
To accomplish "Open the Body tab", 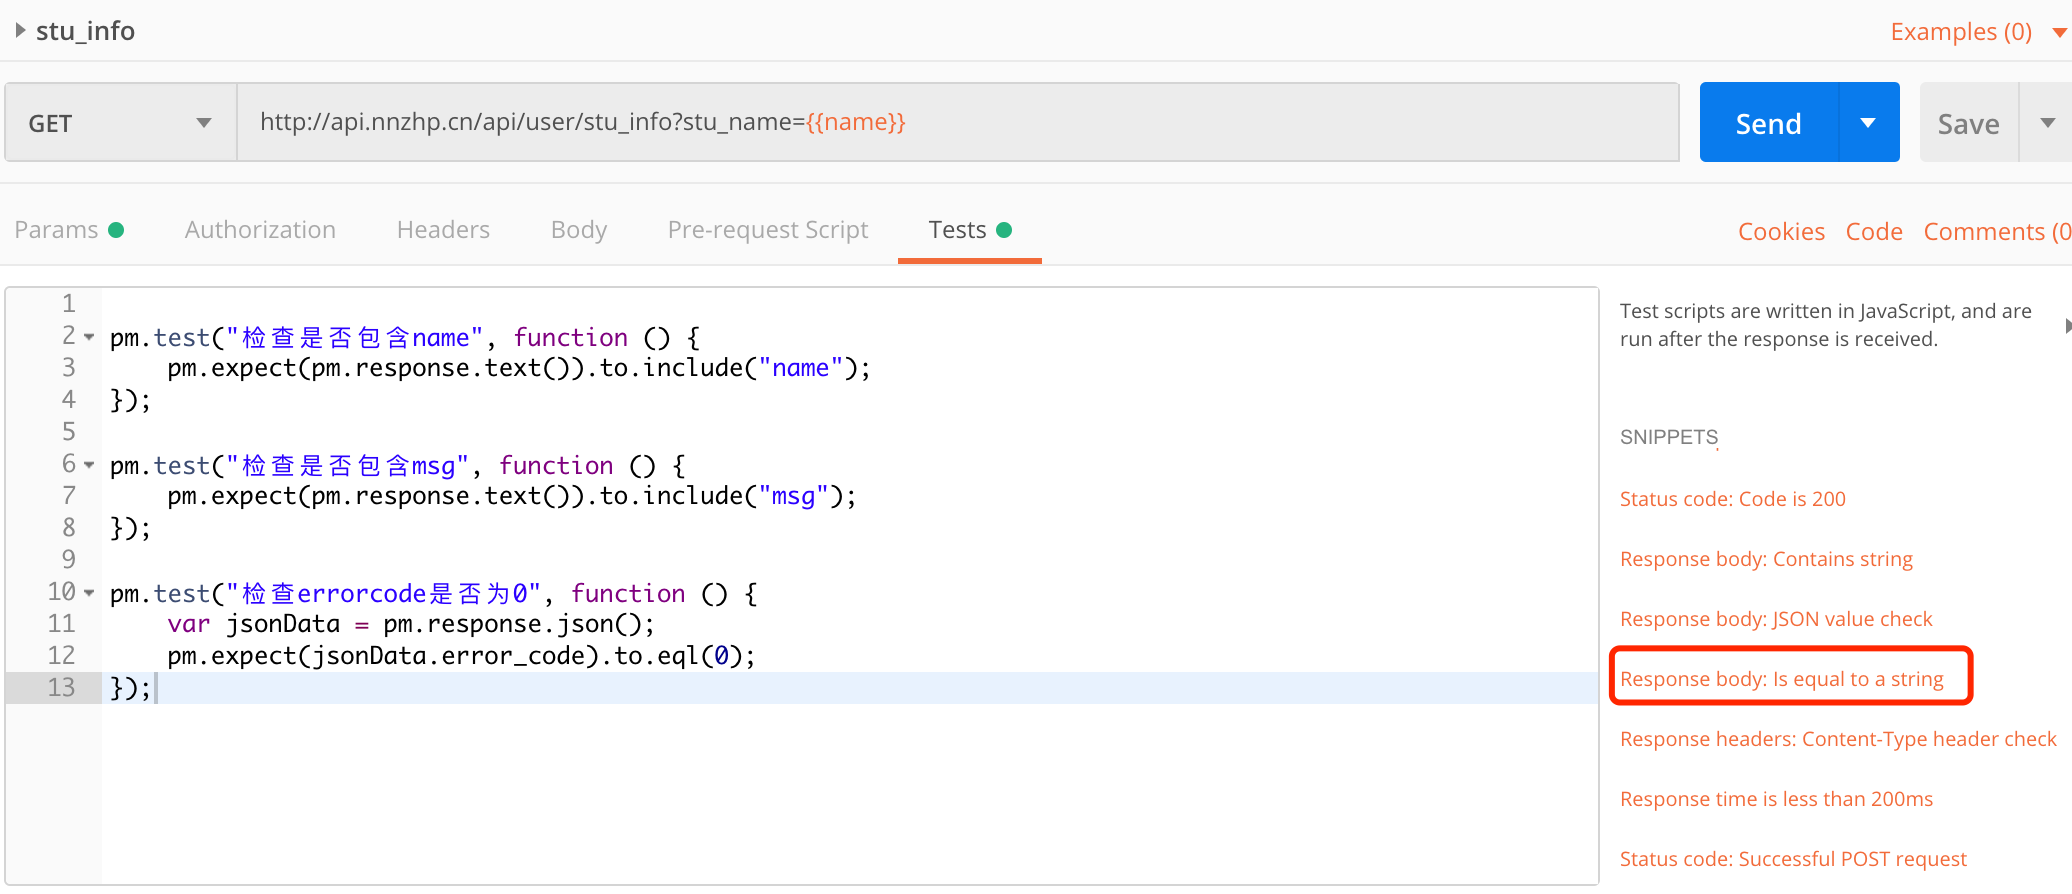I will (x=579, y=230).
